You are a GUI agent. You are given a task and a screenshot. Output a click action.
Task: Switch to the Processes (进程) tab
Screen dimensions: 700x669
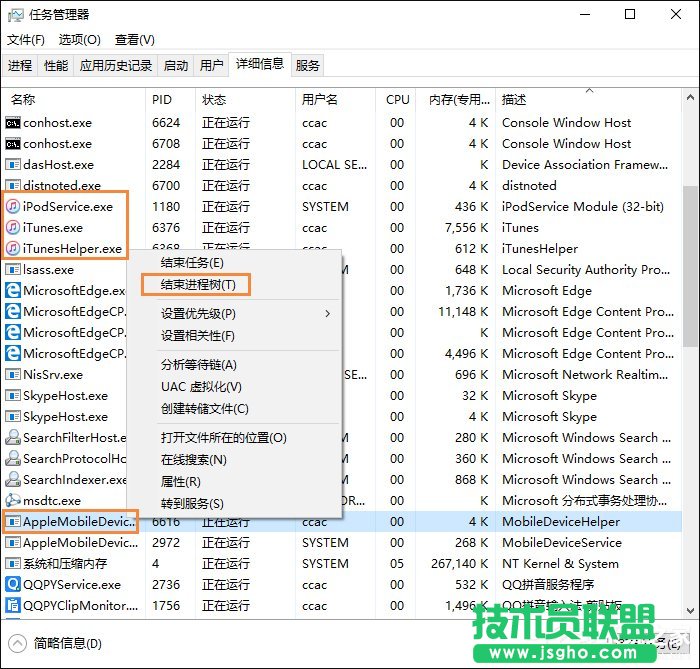click(20, 66)
